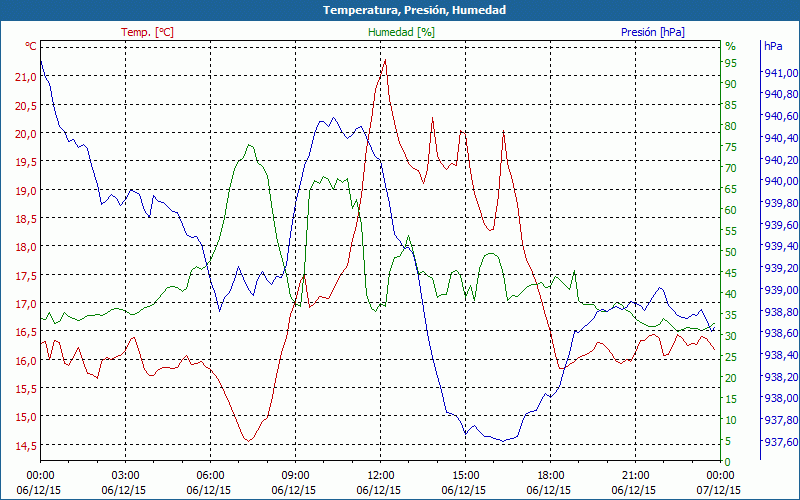This screenshot has height=500, width=800.
Task: Click the '939,00' pressure axis value
Action: 781,290
